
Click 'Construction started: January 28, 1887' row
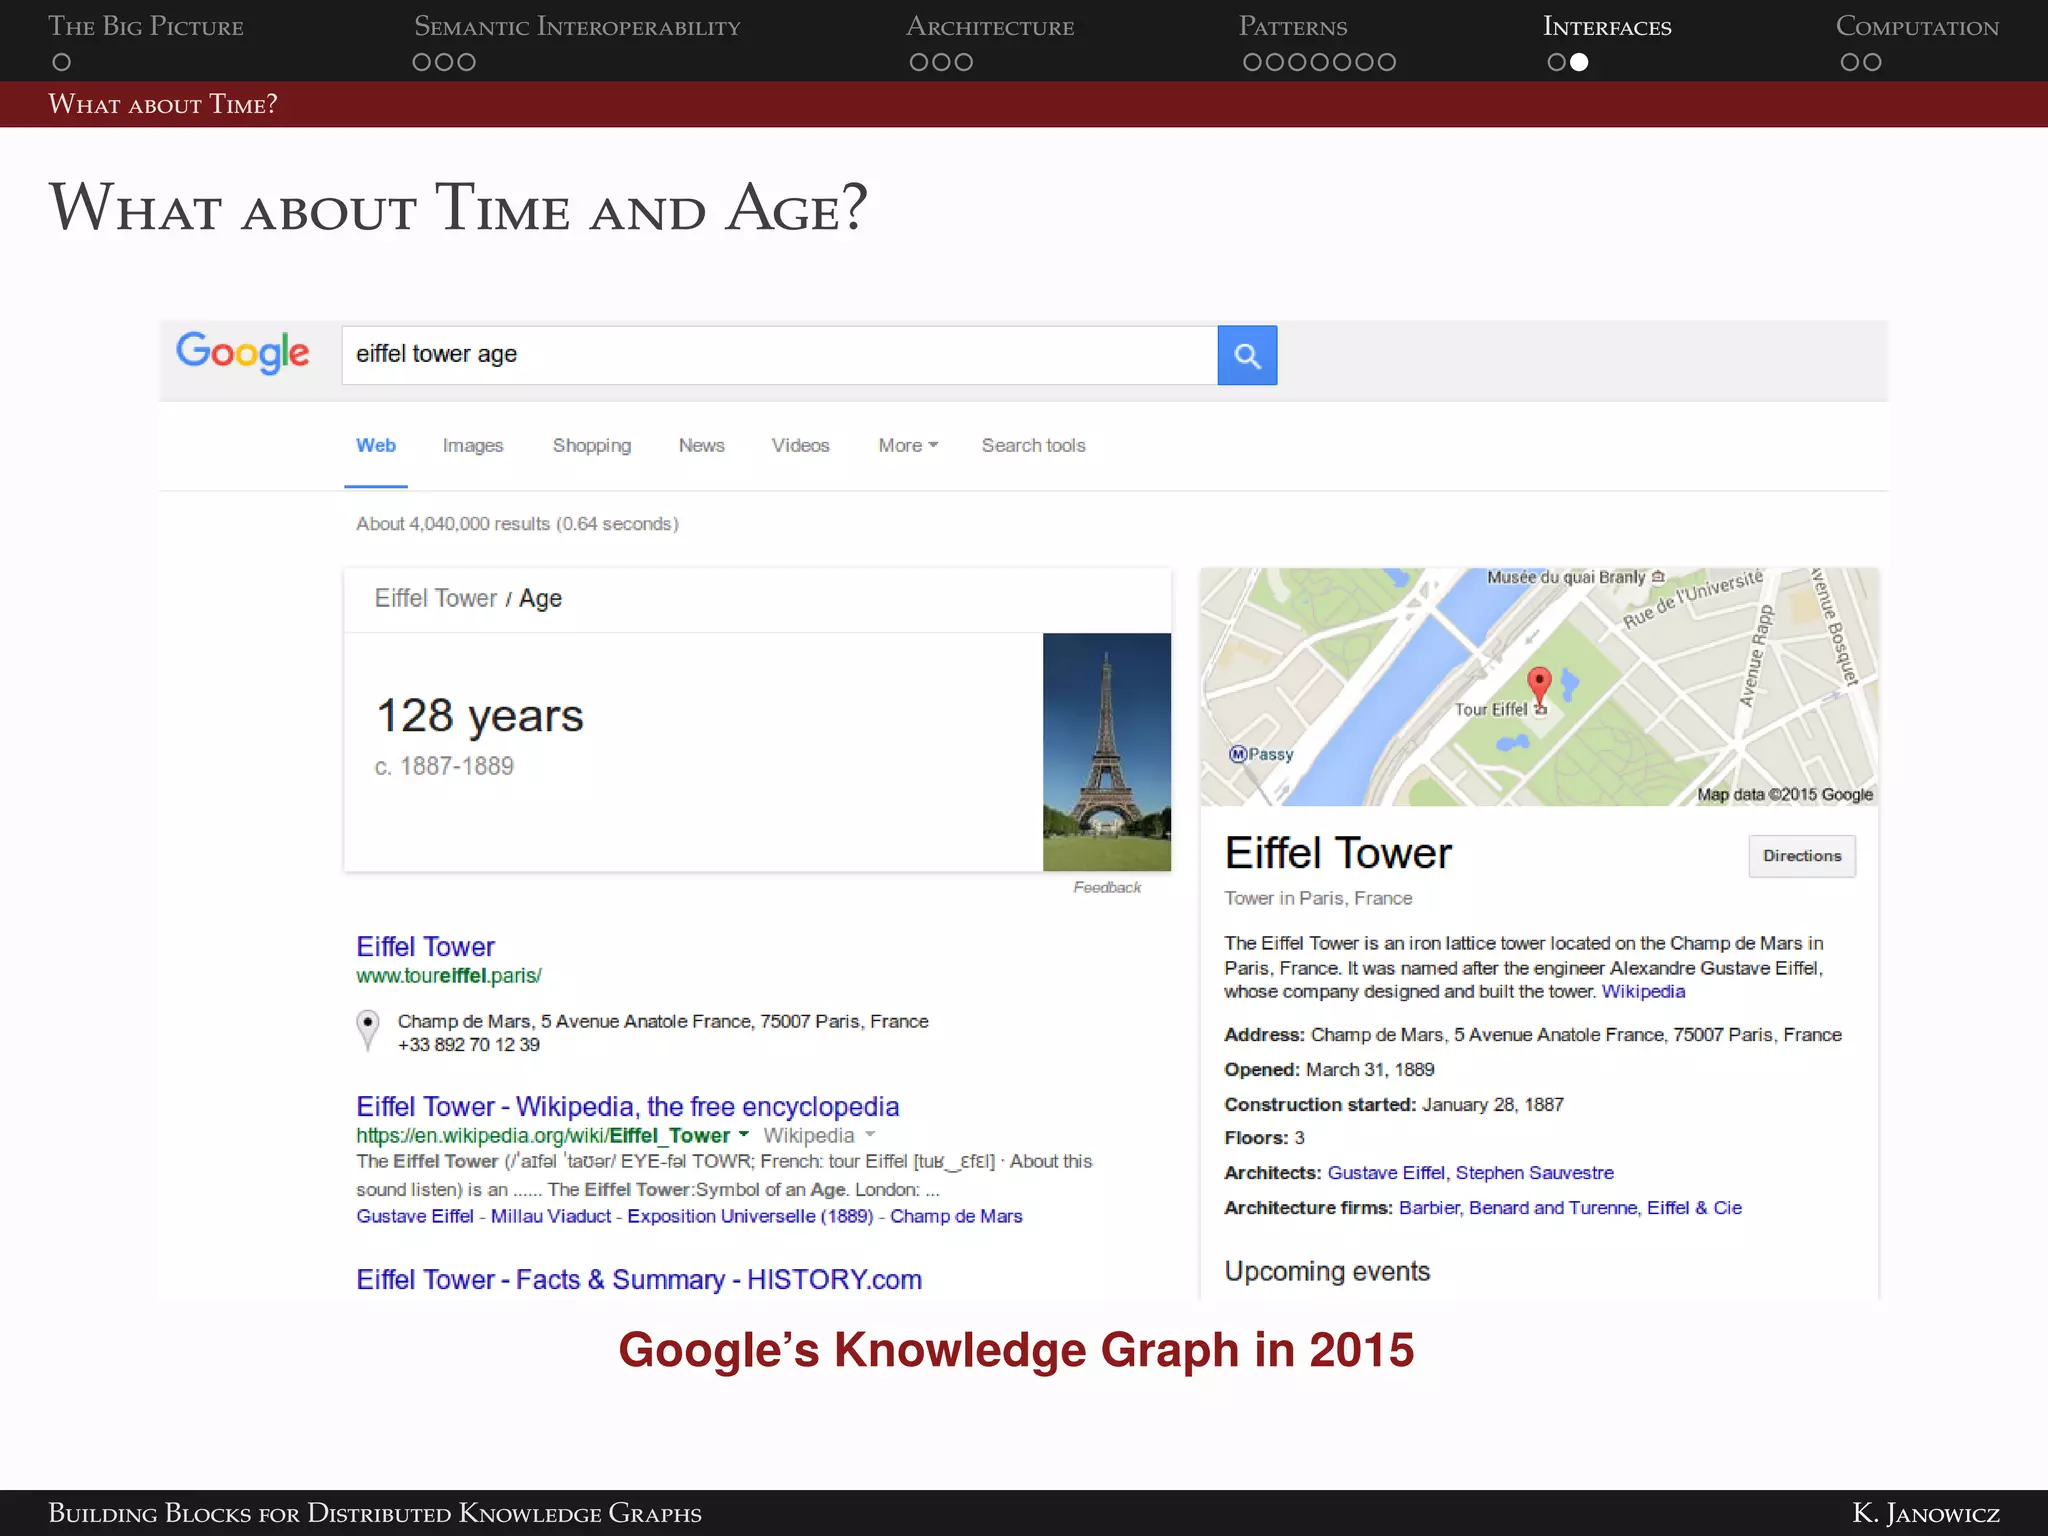pos(1394,1104)
